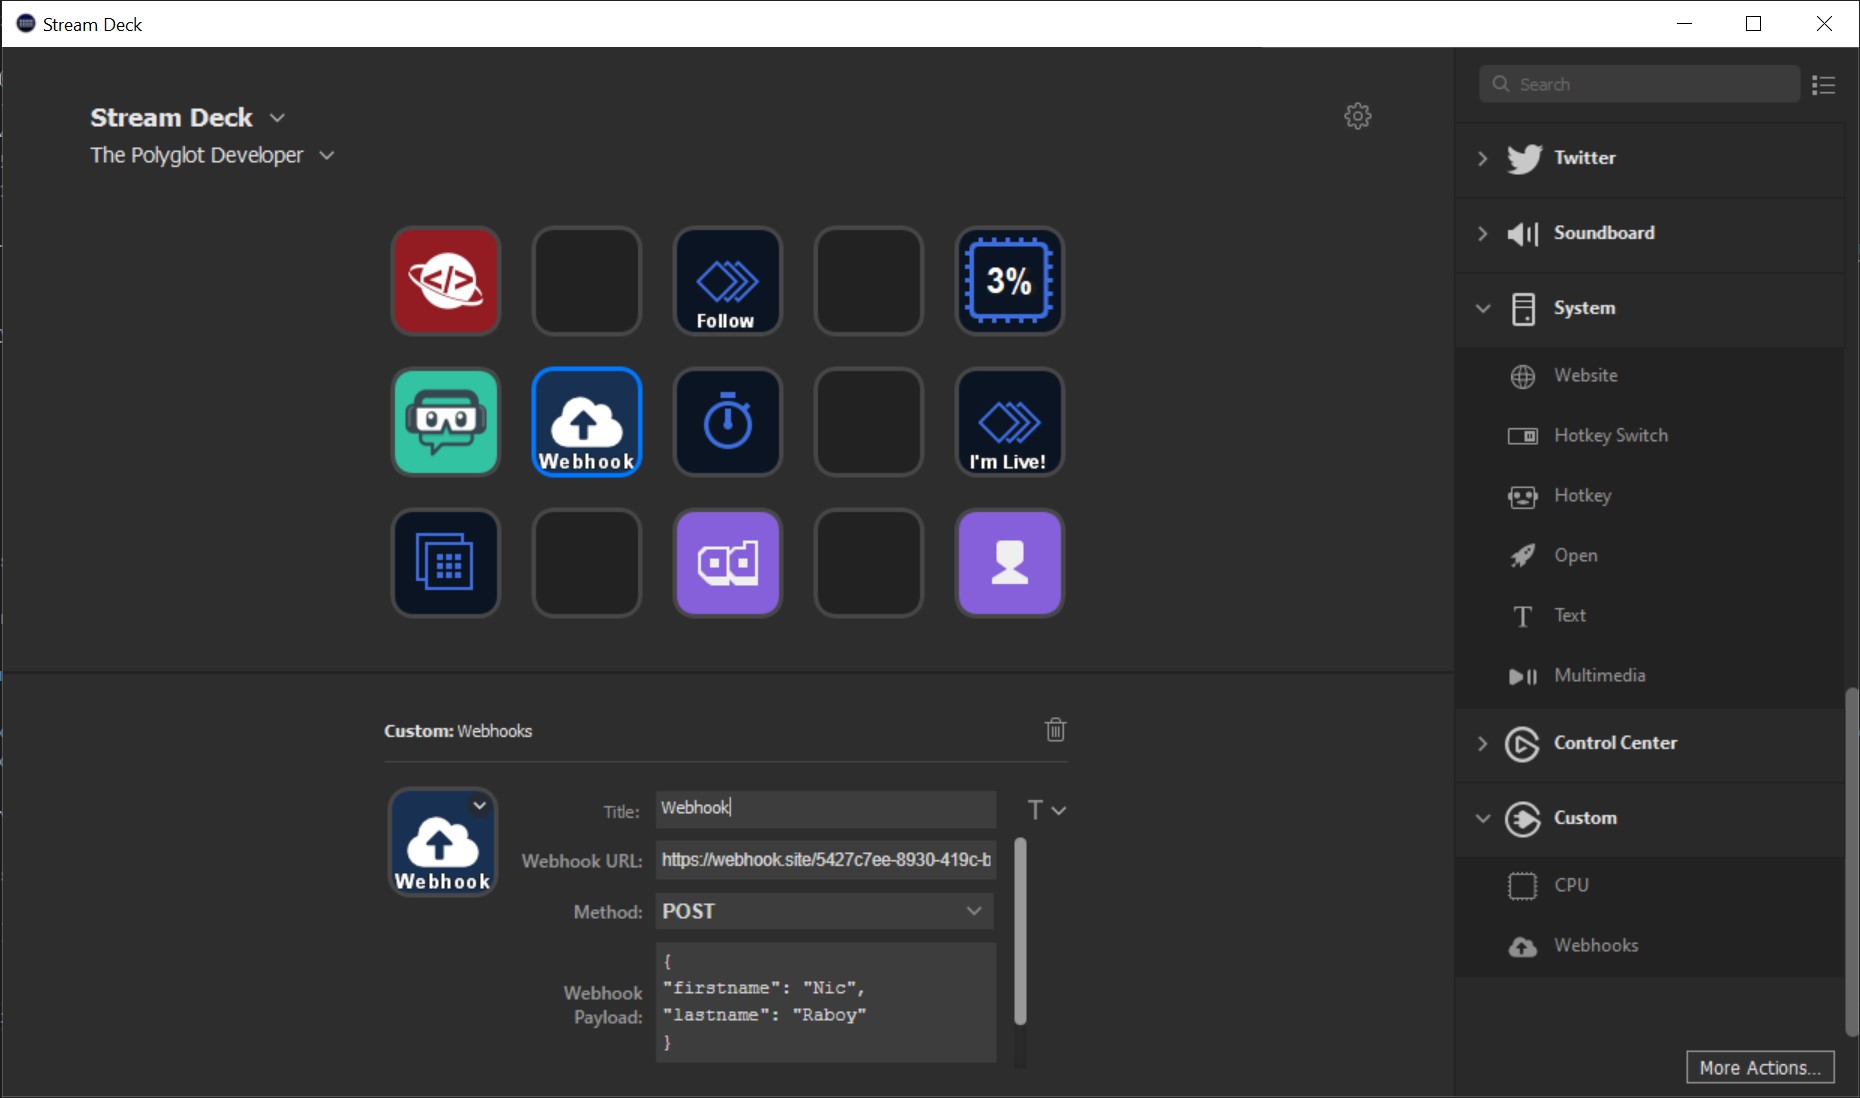Screen dimensions: 1860x1098
Task: Click the Webhook URL input field
Action: 825,859
